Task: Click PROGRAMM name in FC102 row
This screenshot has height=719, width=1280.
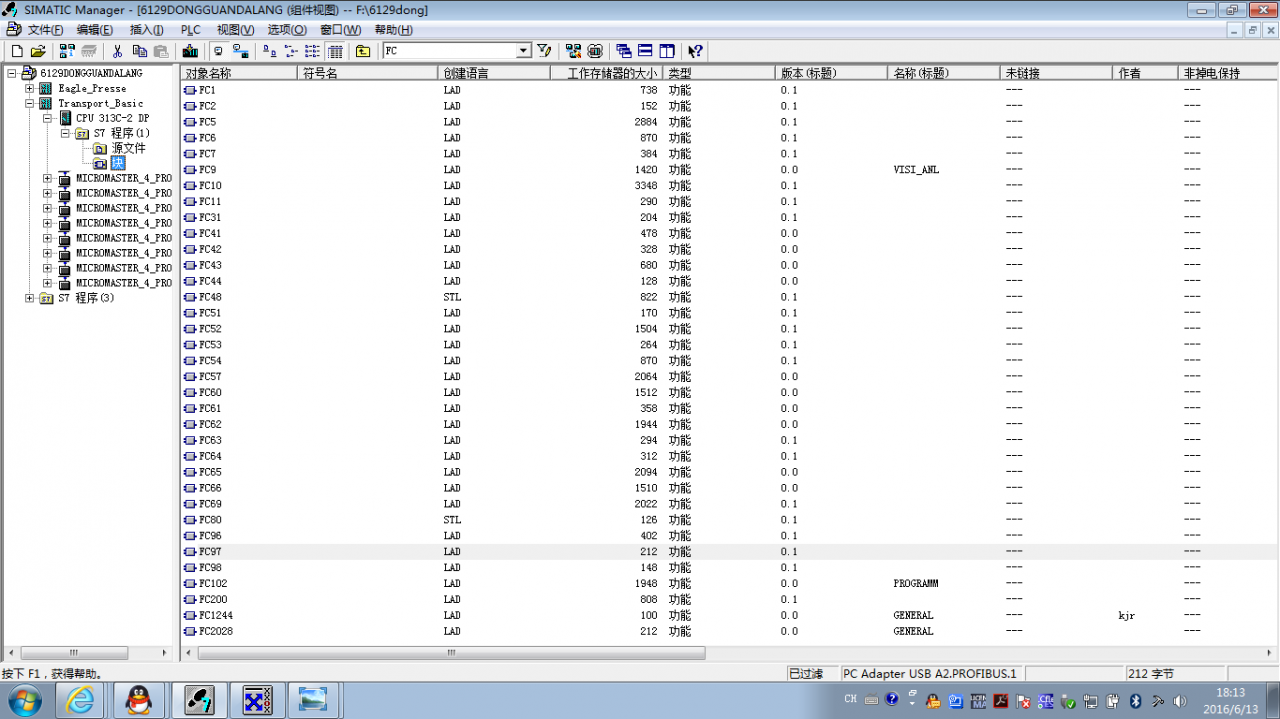Action: (x=916, y=583)
